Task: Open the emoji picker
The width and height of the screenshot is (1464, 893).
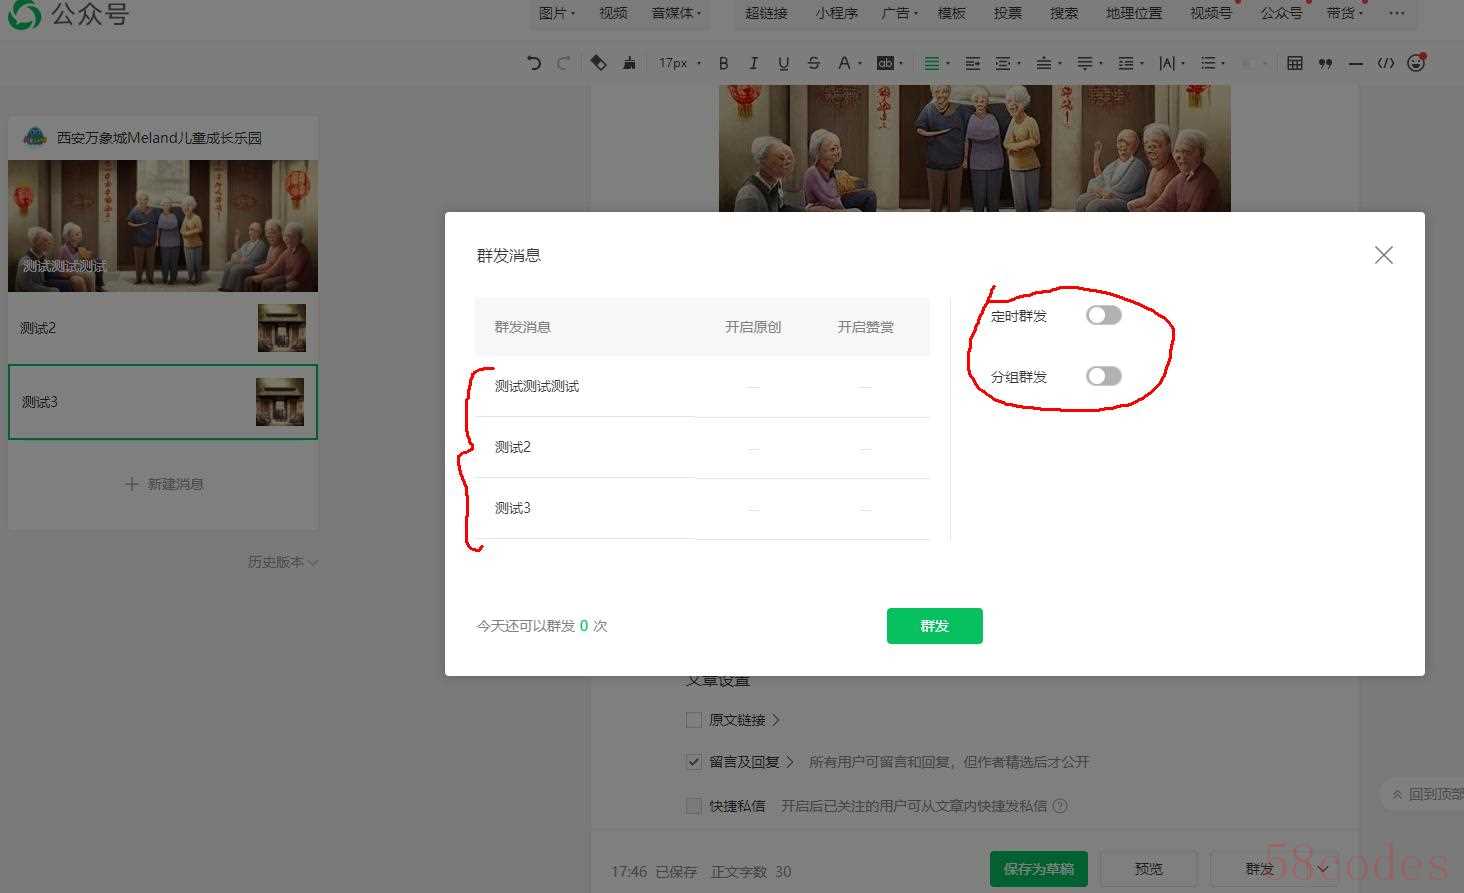Action: (1415, 63)
